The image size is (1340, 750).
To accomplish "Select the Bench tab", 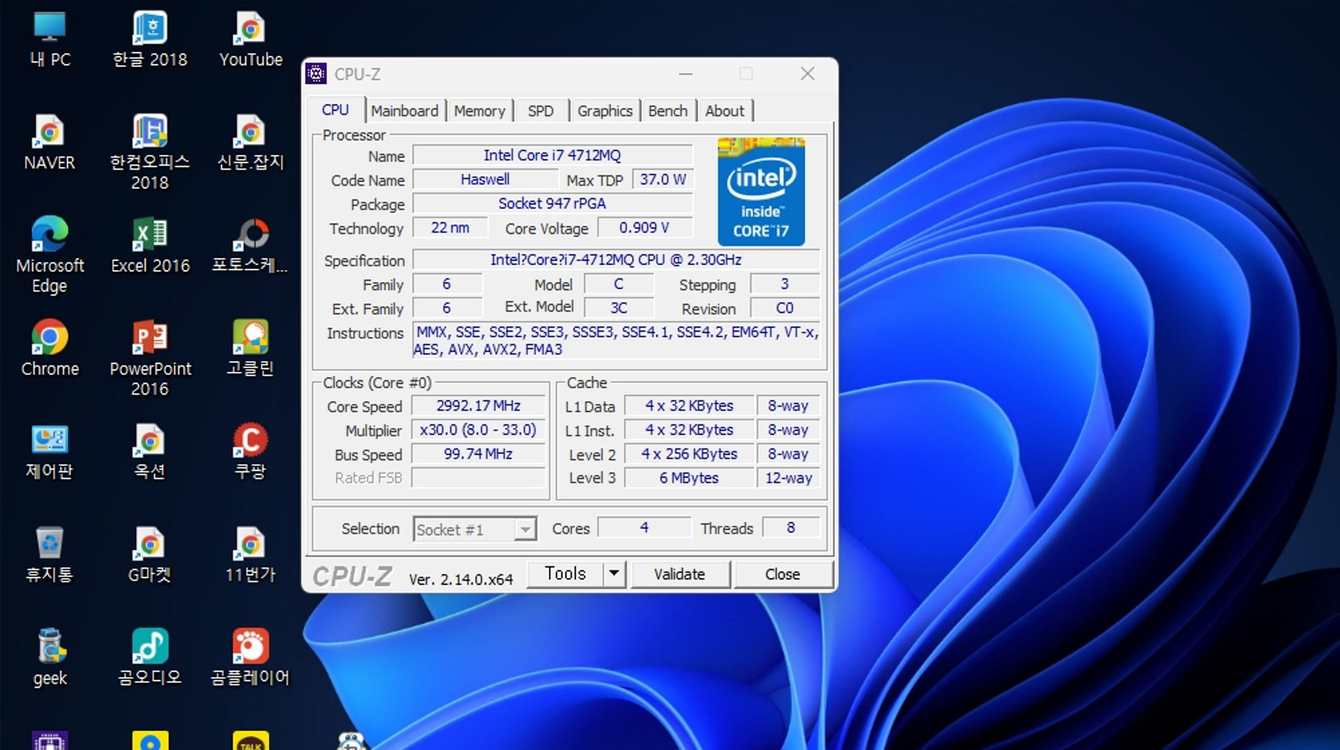I will [667, 110].
